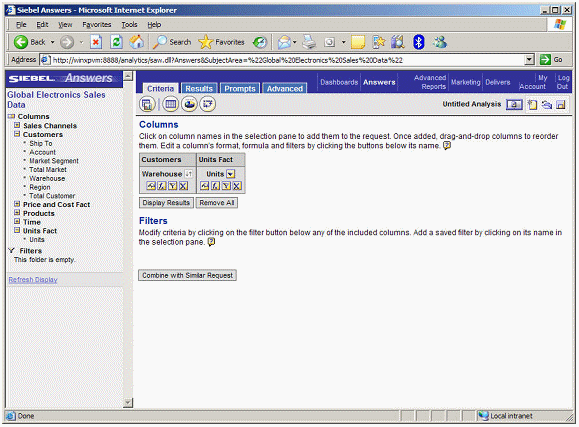Switch to the Prompts tab
The image size is (579, 427).
click(x=240, y=89)
